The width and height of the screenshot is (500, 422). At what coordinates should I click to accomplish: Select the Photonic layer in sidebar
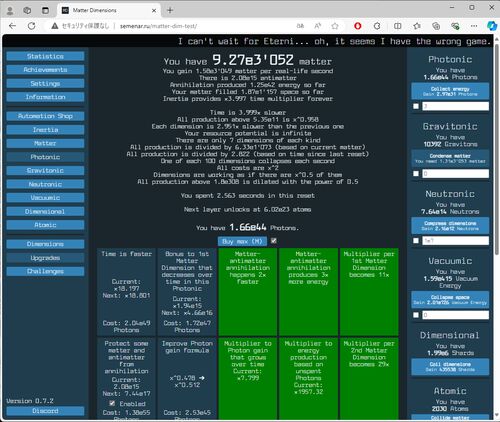pyautogui.click(x=45, y=157)
